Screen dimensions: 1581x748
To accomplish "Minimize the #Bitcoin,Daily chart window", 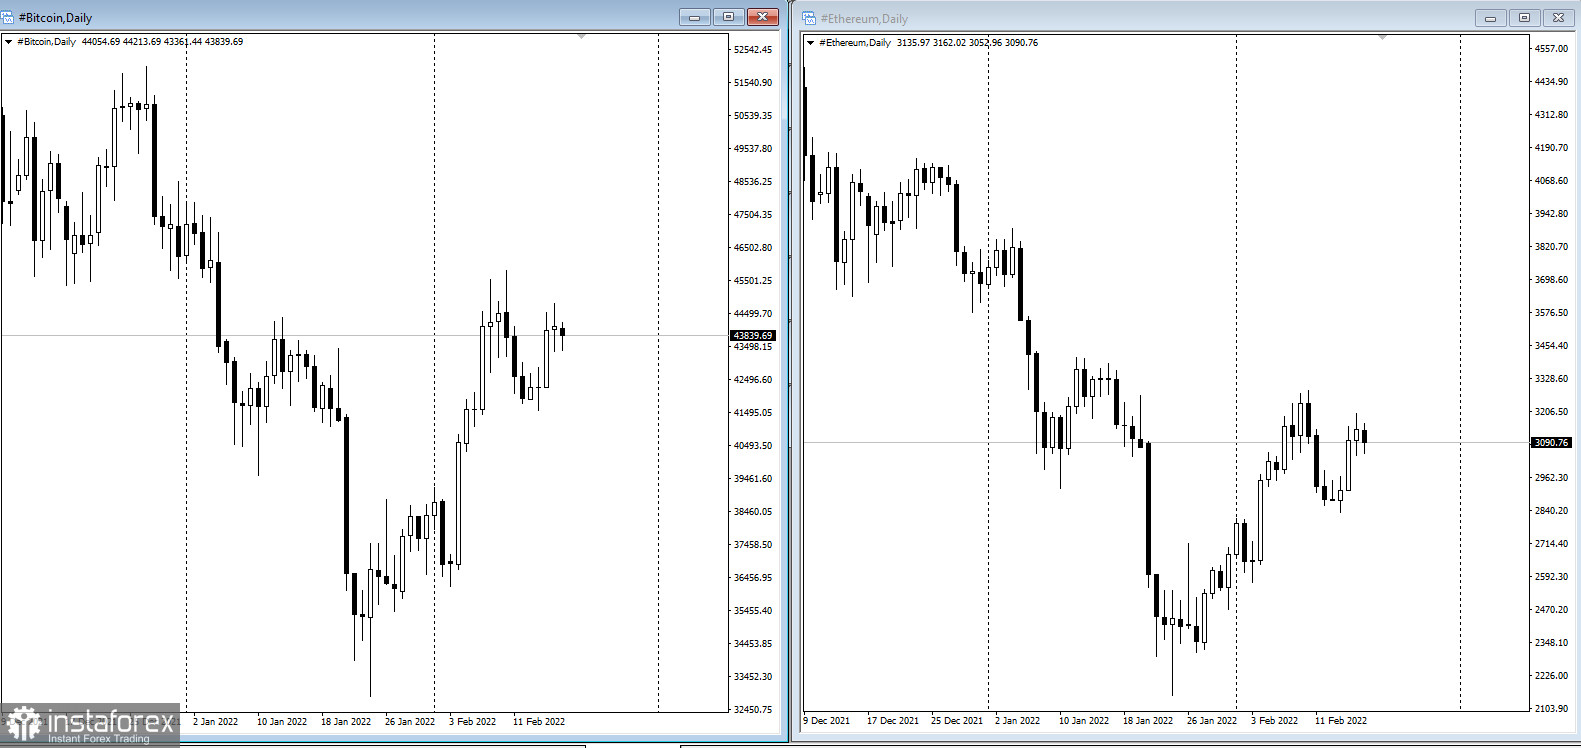I will pos(694,17).
